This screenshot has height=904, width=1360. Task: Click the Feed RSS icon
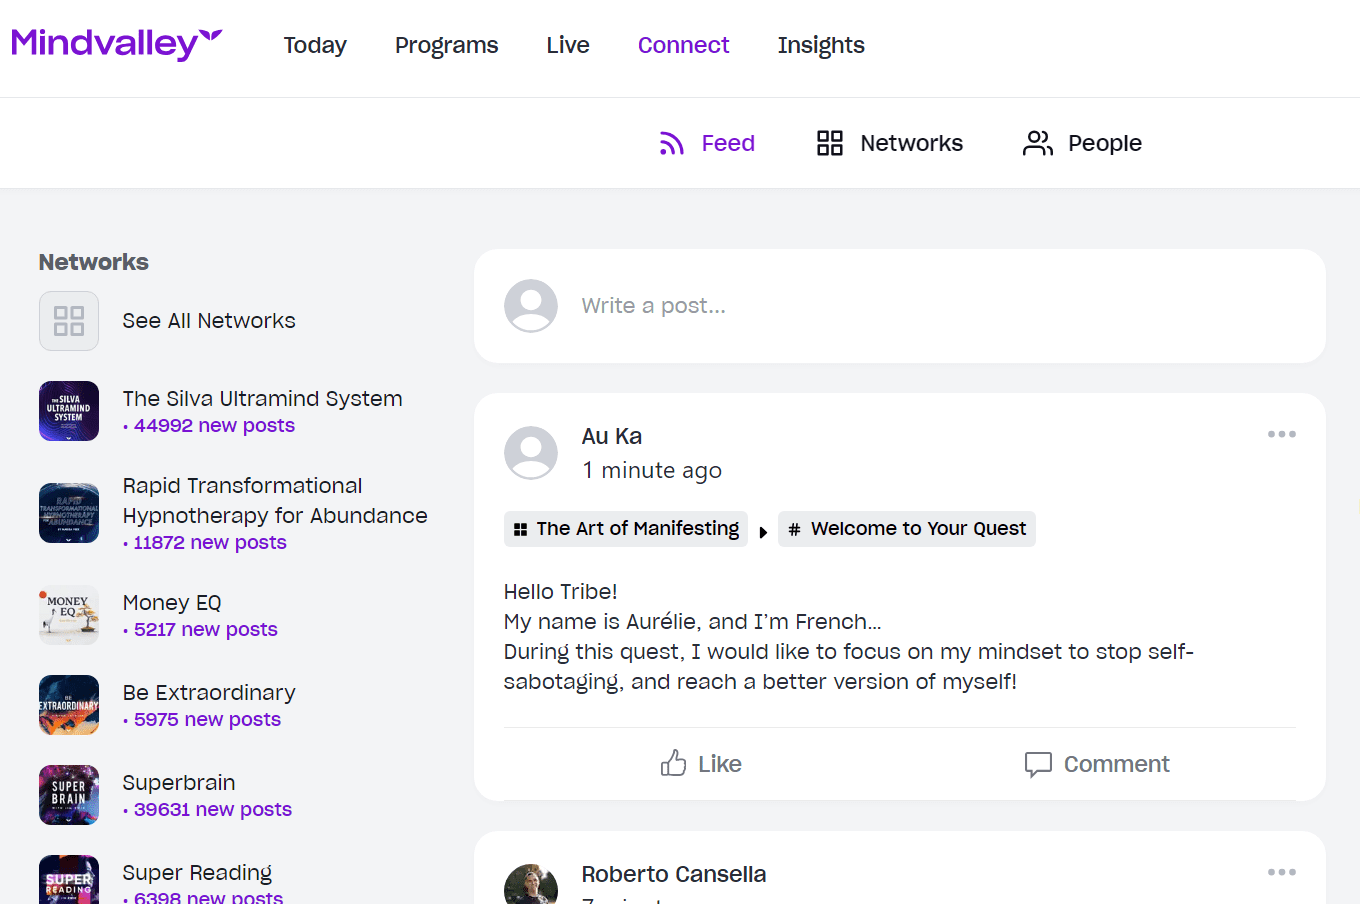[x=672, y=144]
